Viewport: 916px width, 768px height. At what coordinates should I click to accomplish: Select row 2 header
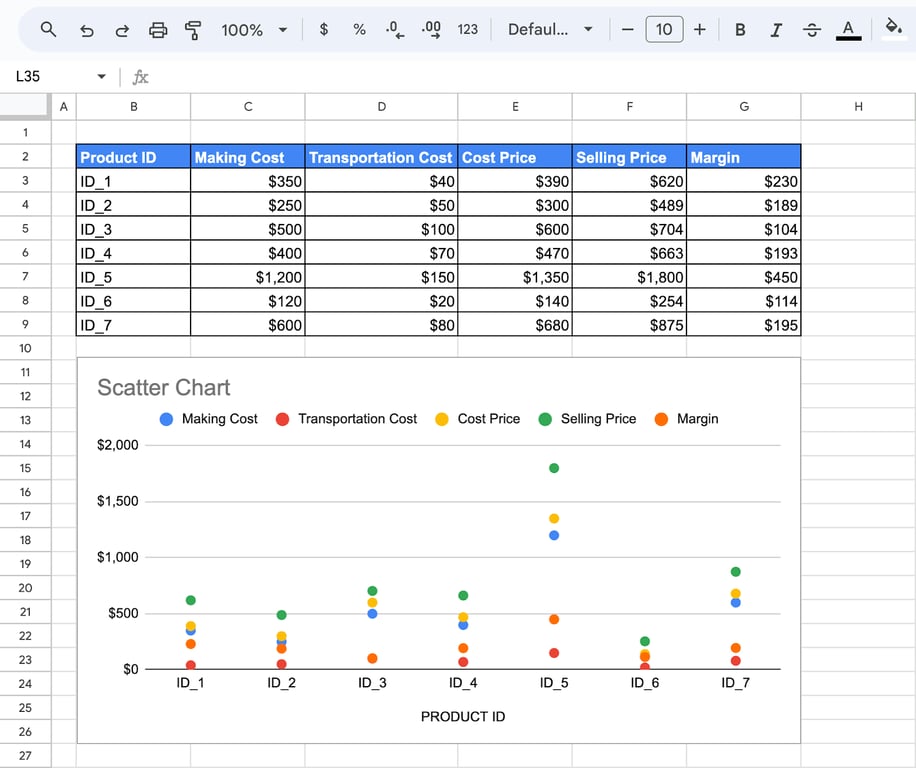click(x=25, y=157)
